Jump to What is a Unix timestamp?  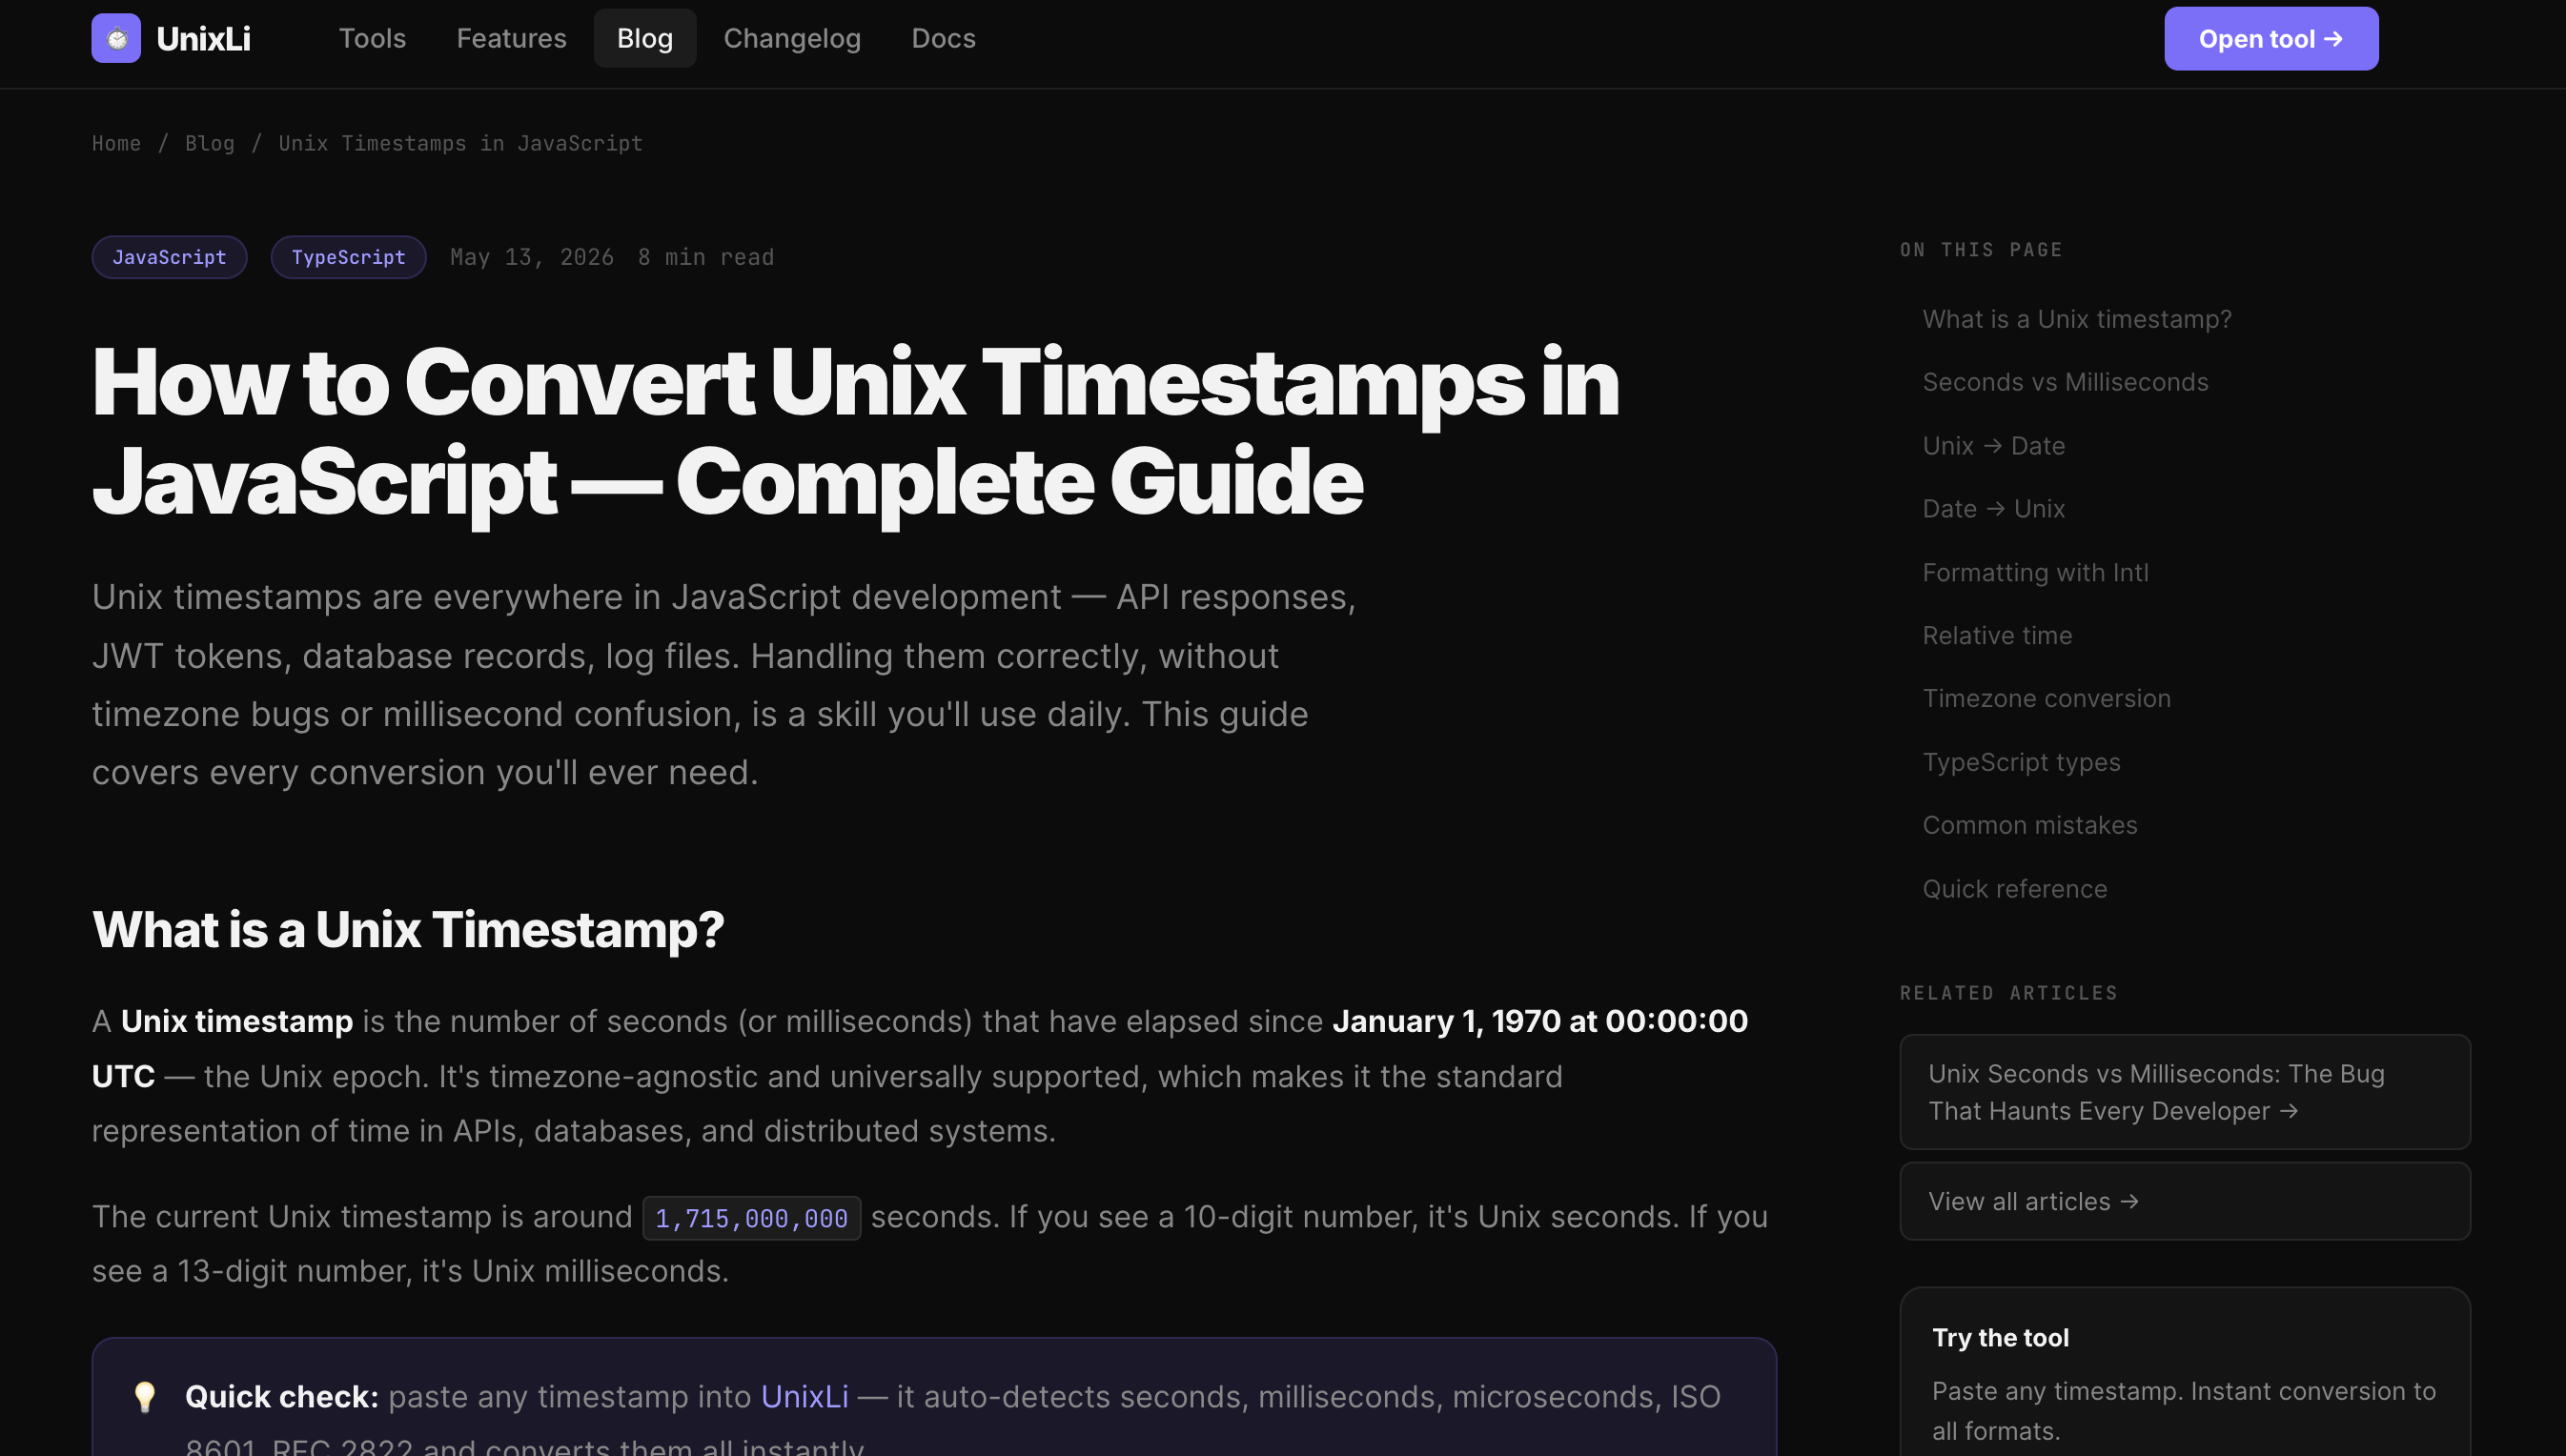tap(2076, 319)
